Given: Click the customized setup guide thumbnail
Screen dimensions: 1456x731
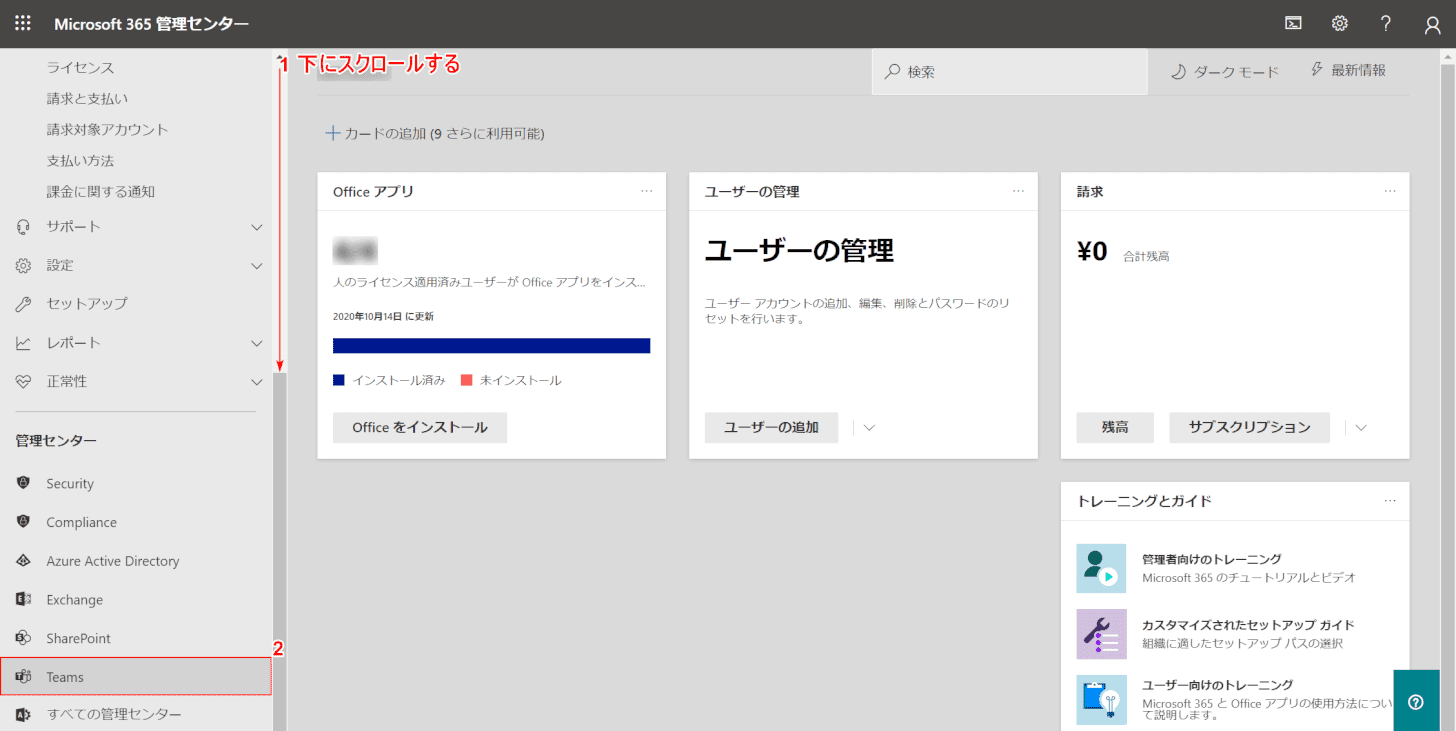Looking at the screenshot, I should tap(1101, 634).
